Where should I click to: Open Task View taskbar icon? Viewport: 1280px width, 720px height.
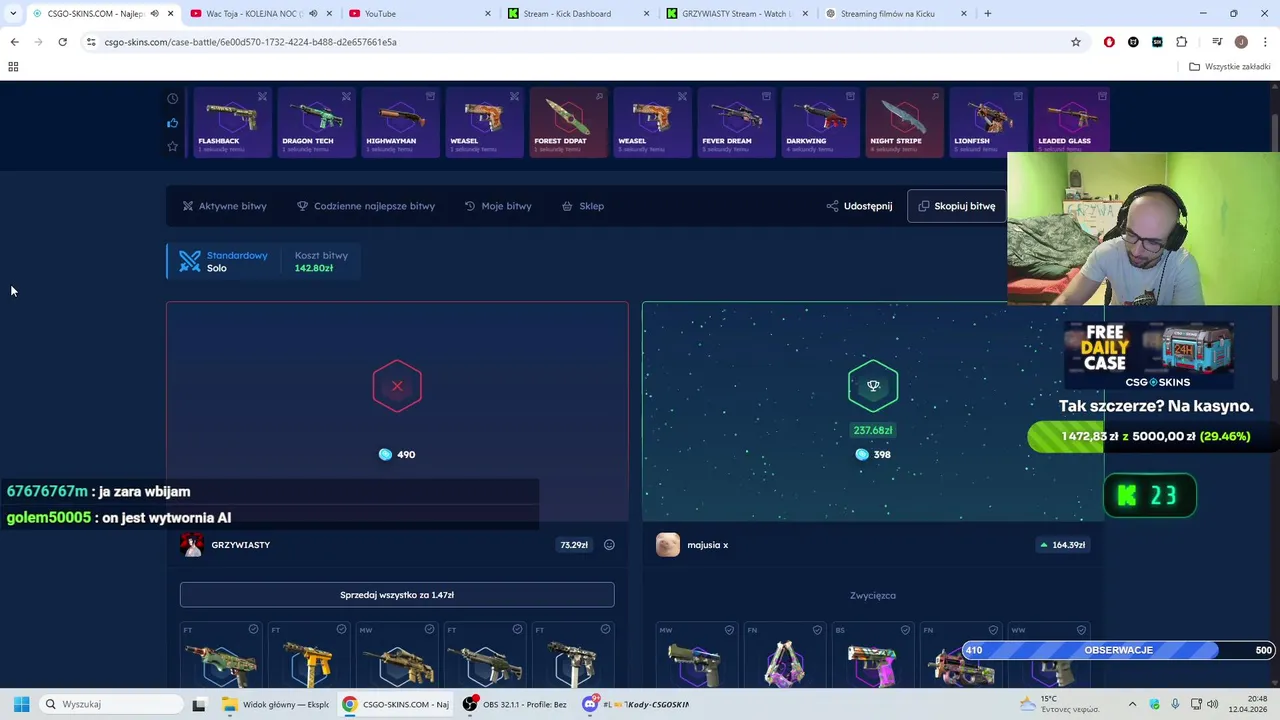tap(198, 704)
